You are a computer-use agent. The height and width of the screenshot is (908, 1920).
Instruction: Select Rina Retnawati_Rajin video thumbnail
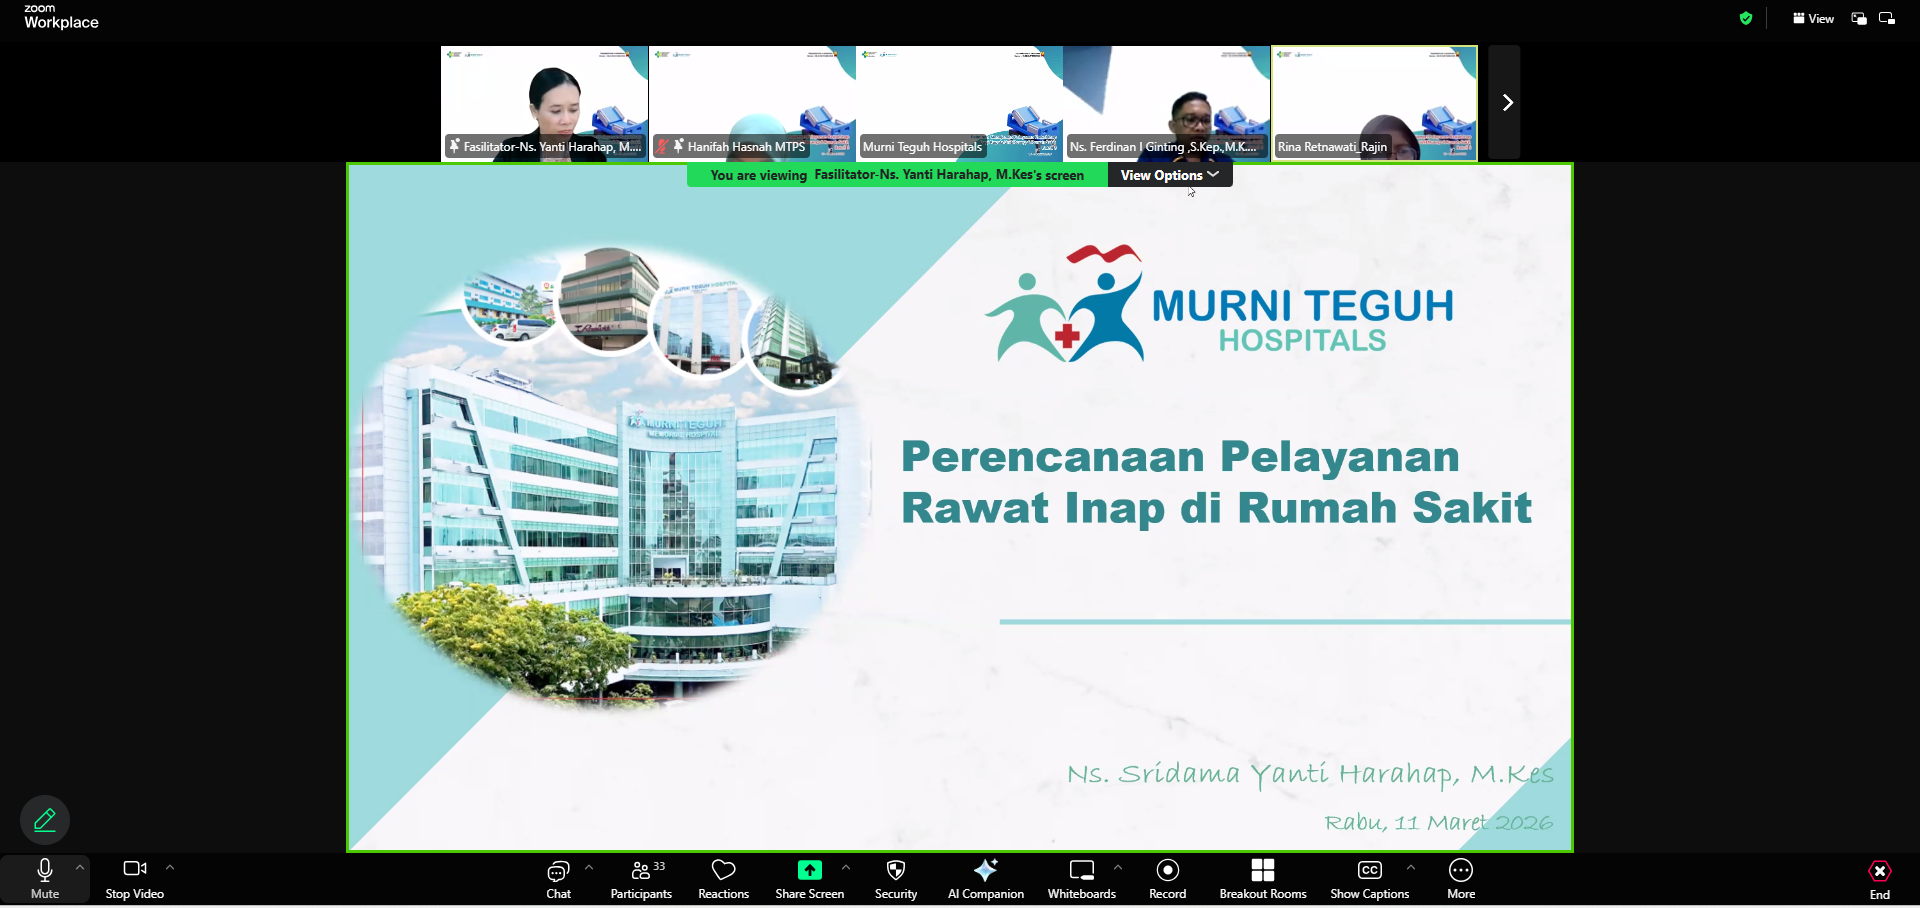point(1374,102)
